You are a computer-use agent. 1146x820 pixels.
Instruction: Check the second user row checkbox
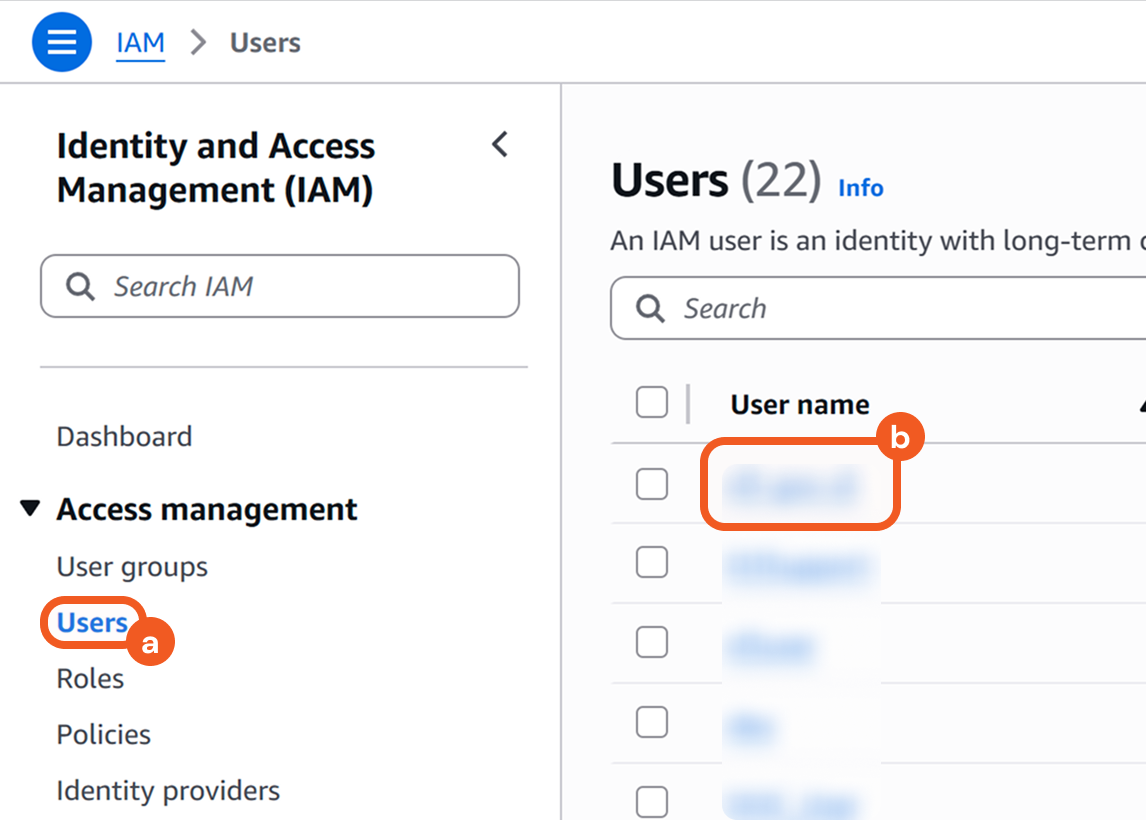(x=652, y=563)
